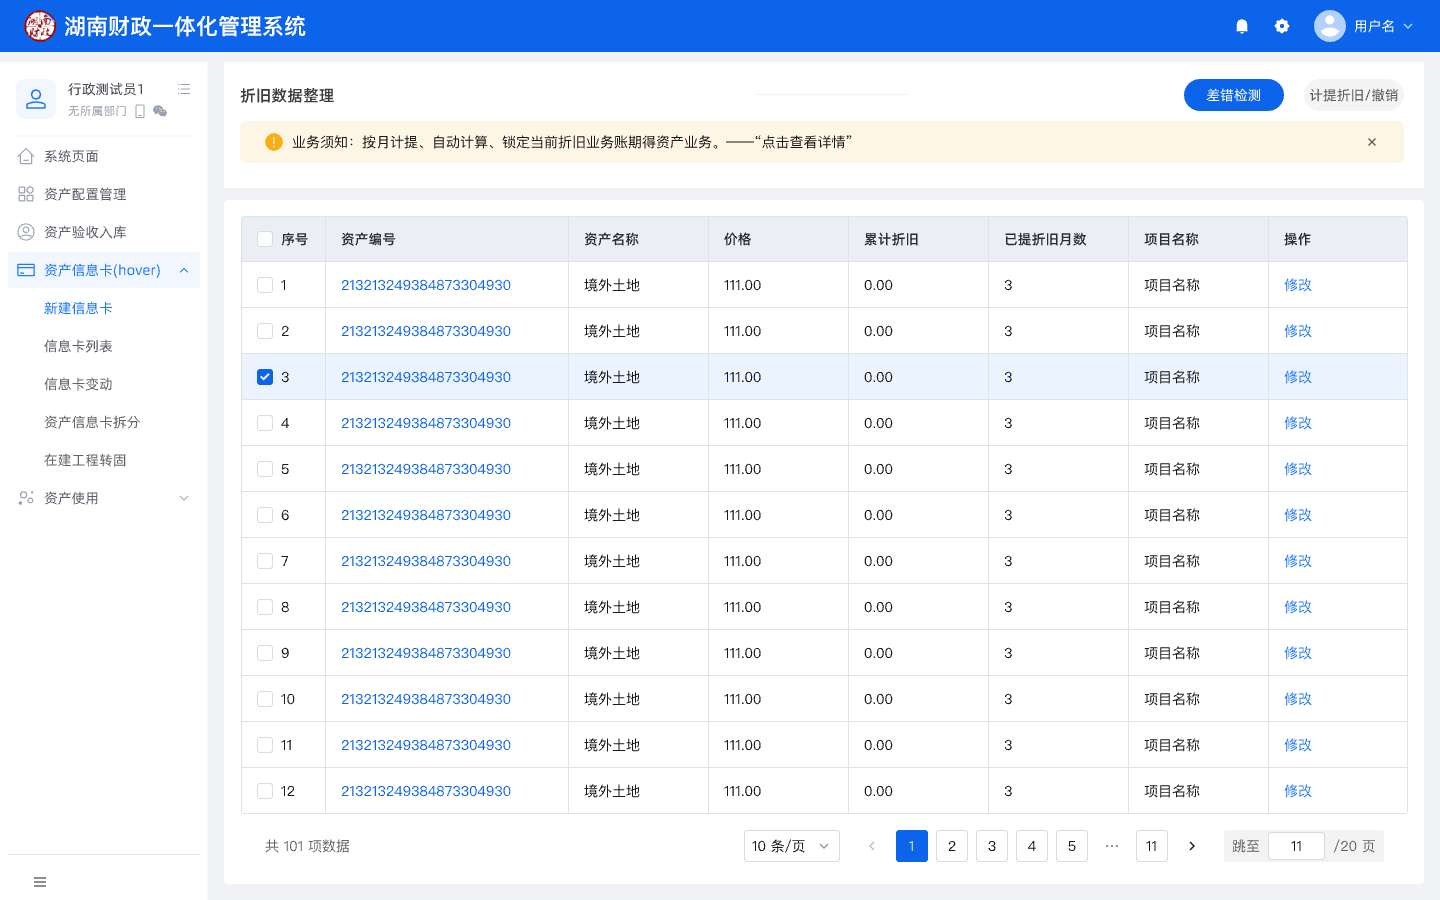The height and width of the screenshot is (900, 1440).
Task: Uncheck the checkbox for row 3
Action: coord(265,377)
